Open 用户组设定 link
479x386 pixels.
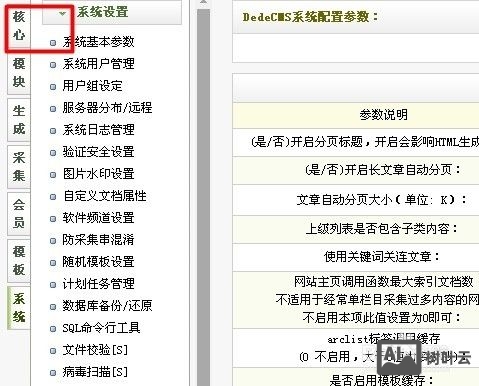pos(92,86)
